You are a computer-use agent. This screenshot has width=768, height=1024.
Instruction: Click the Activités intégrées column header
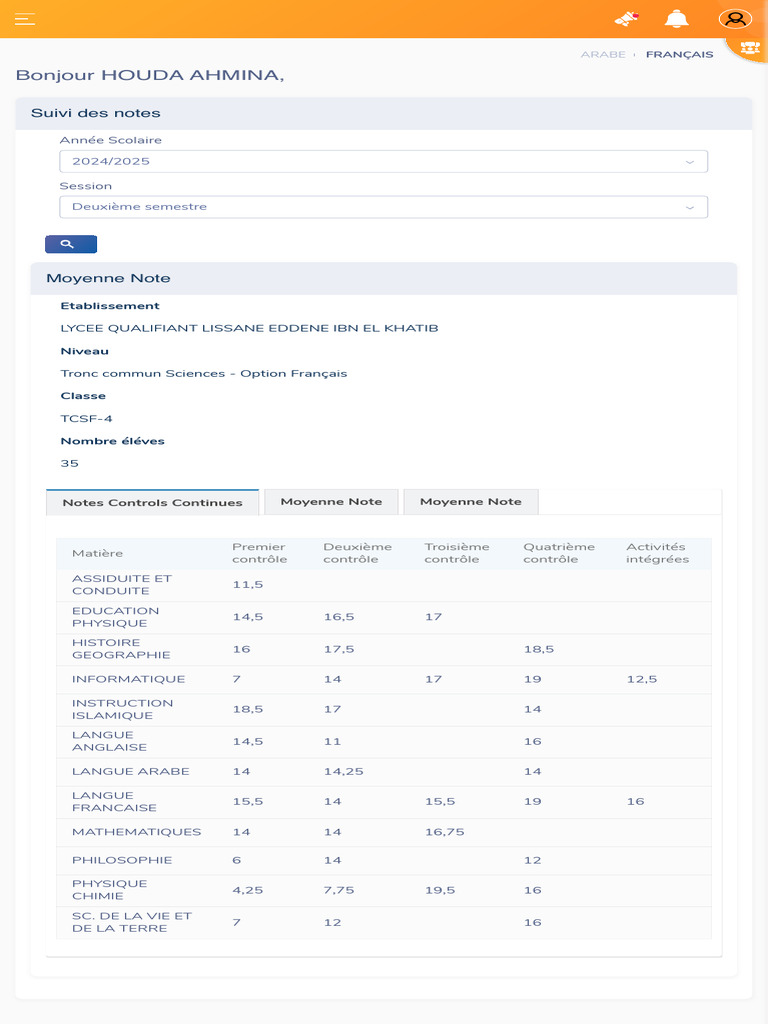pos(657,553)
